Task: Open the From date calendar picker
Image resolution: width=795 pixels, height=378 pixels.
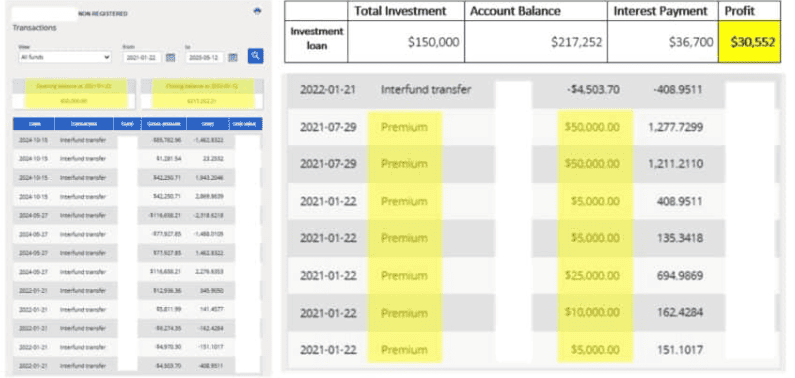Action: click(x=170, y=57)
